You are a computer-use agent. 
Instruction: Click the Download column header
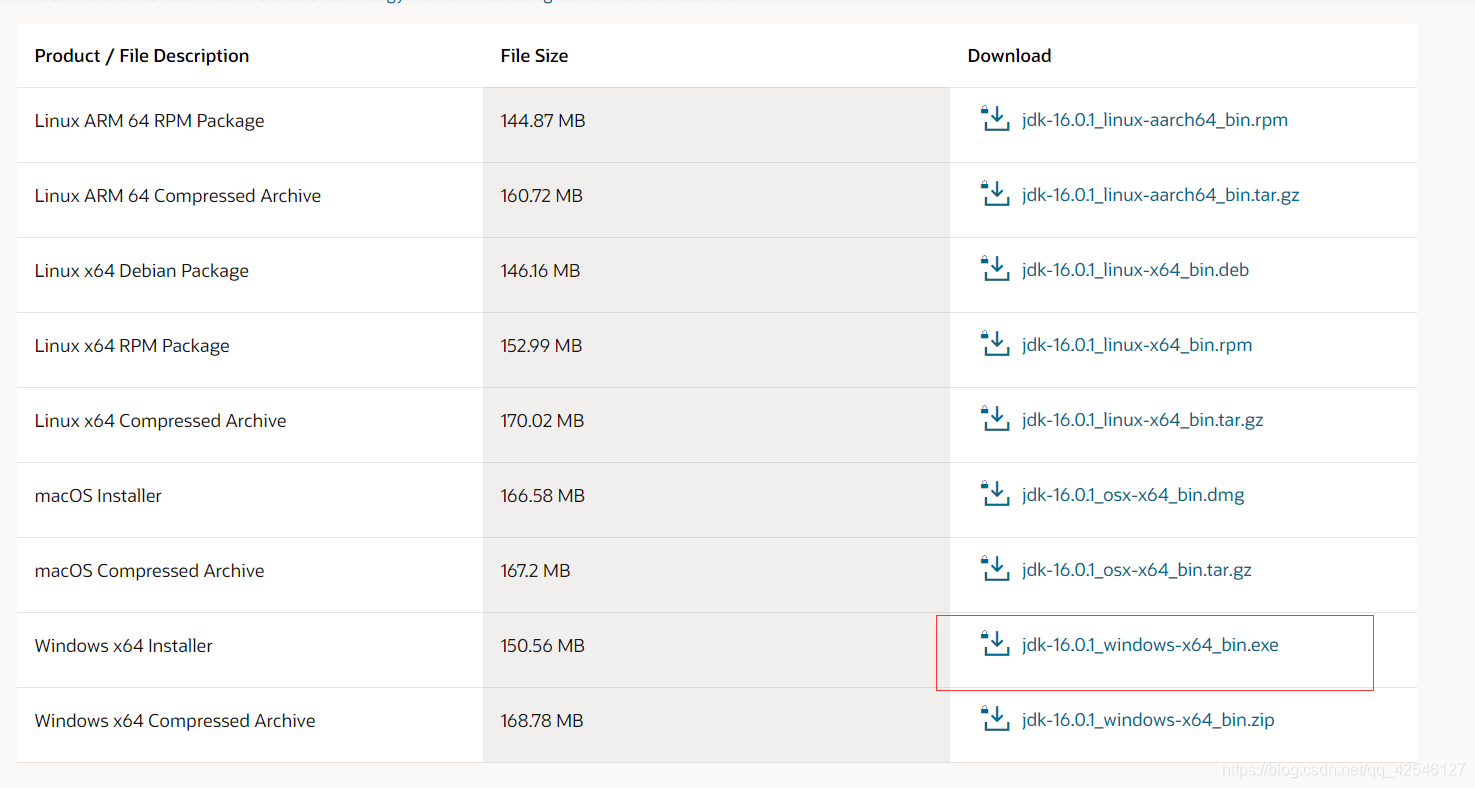1009,56
